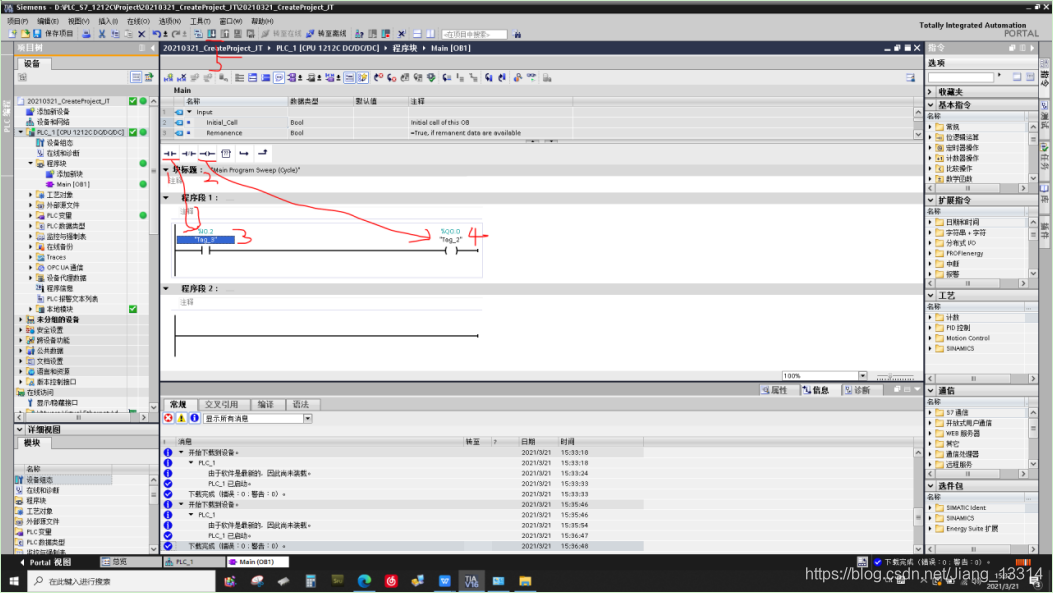The width and height of the screenshot is (1053, 593).
Task: Click the normally open contact instruction
Action: [x=170, y=154]
